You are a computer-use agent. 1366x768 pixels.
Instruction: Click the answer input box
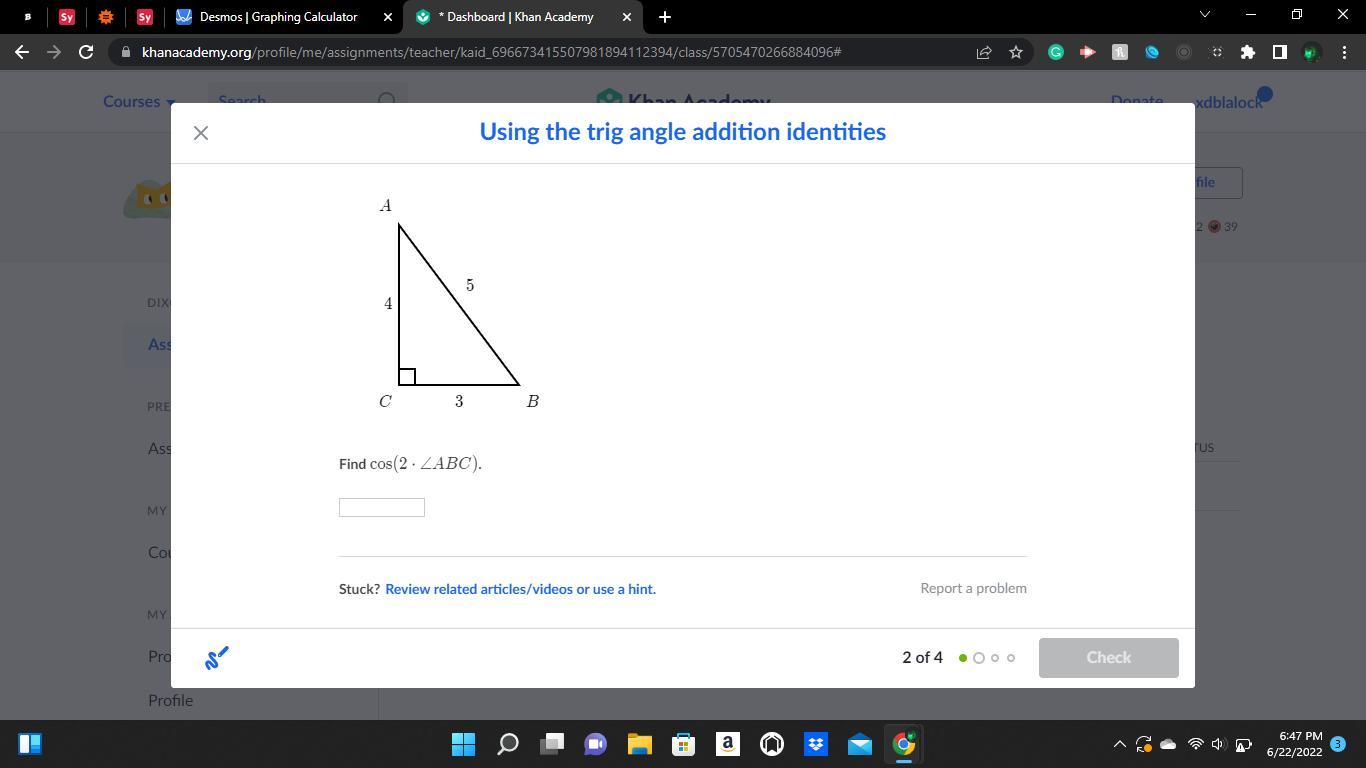point(382,508)
